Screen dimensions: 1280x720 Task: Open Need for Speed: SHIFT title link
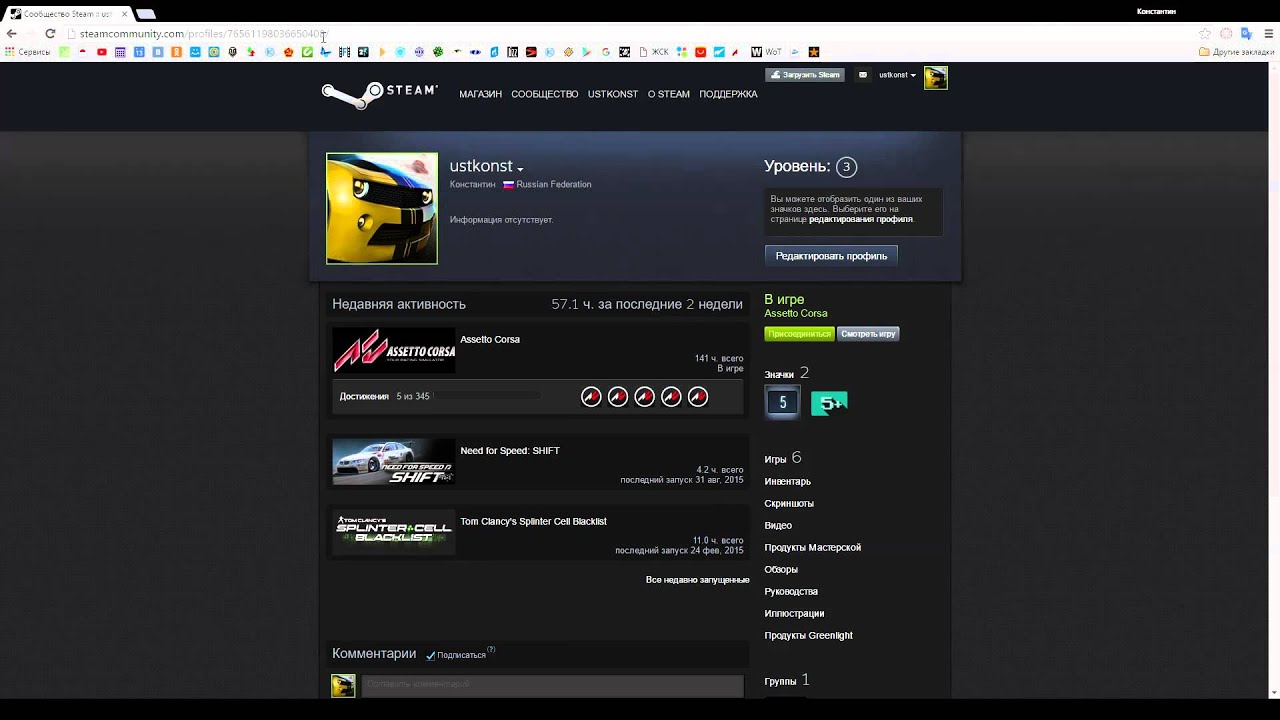(x=510, y=451)
